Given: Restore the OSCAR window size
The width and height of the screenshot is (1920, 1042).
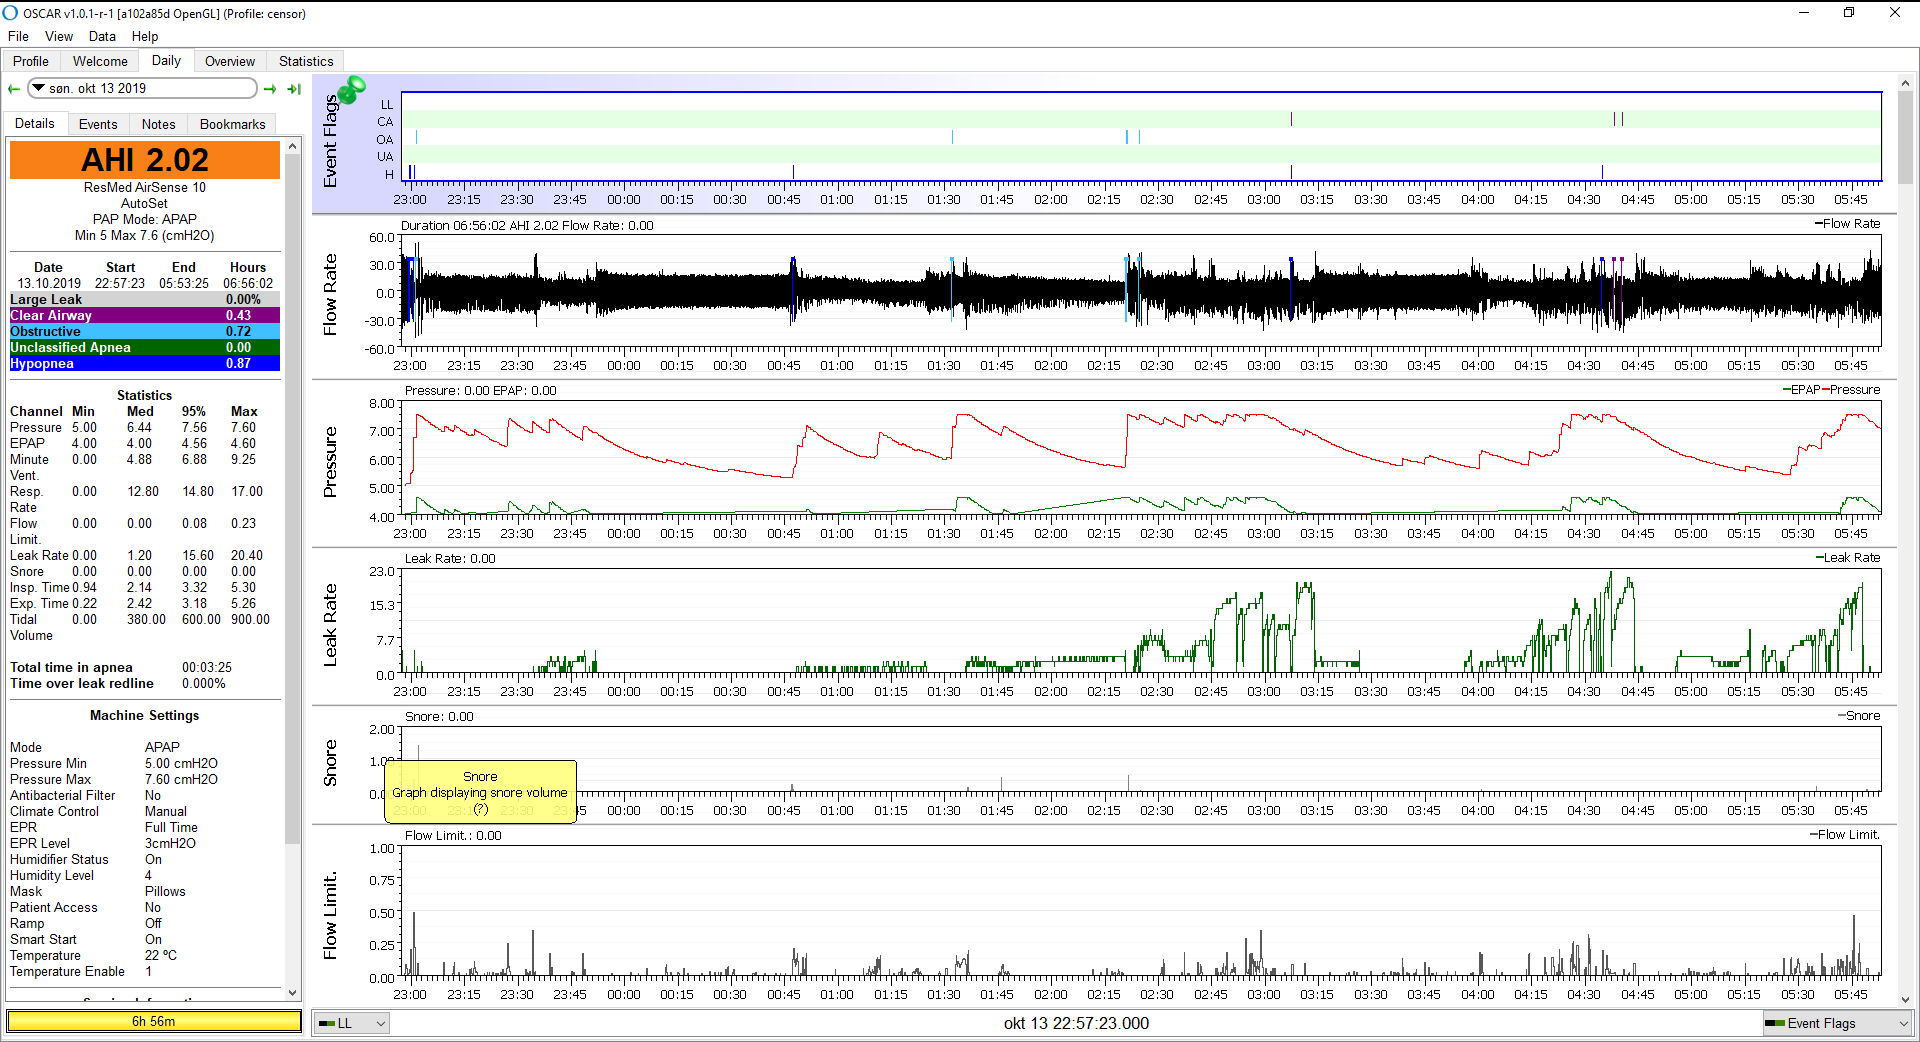Looking at the screenshot, I should tap(1849, 13).
